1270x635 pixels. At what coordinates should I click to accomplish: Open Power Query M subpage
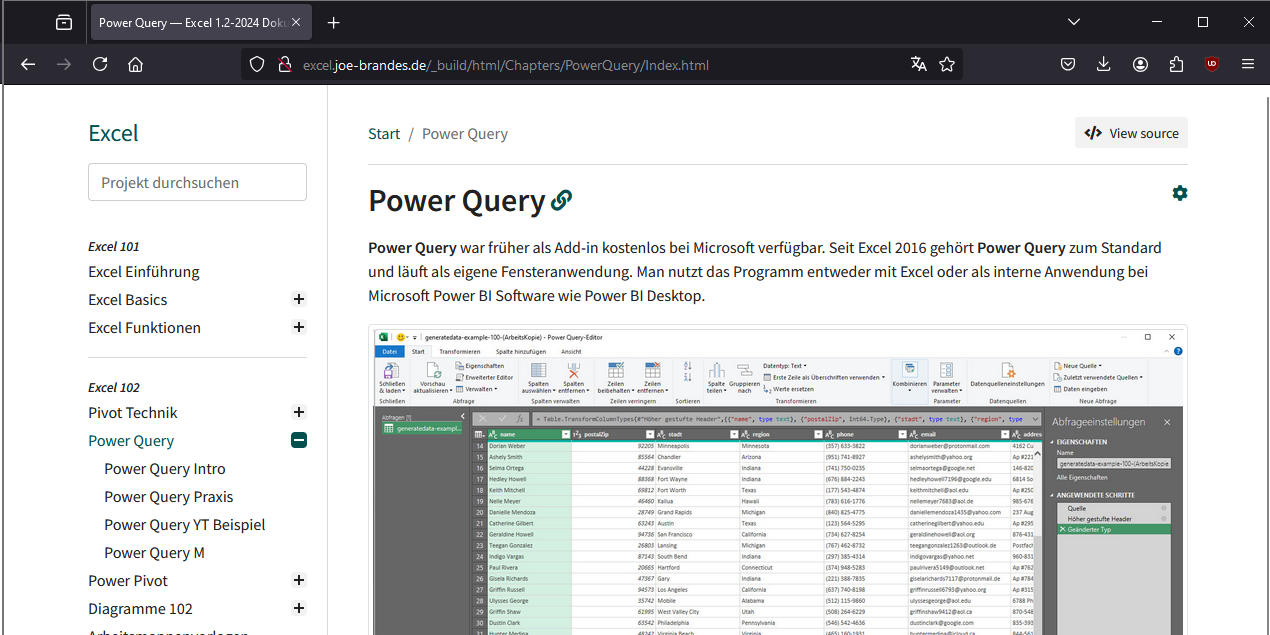click(x=154, y=553)
